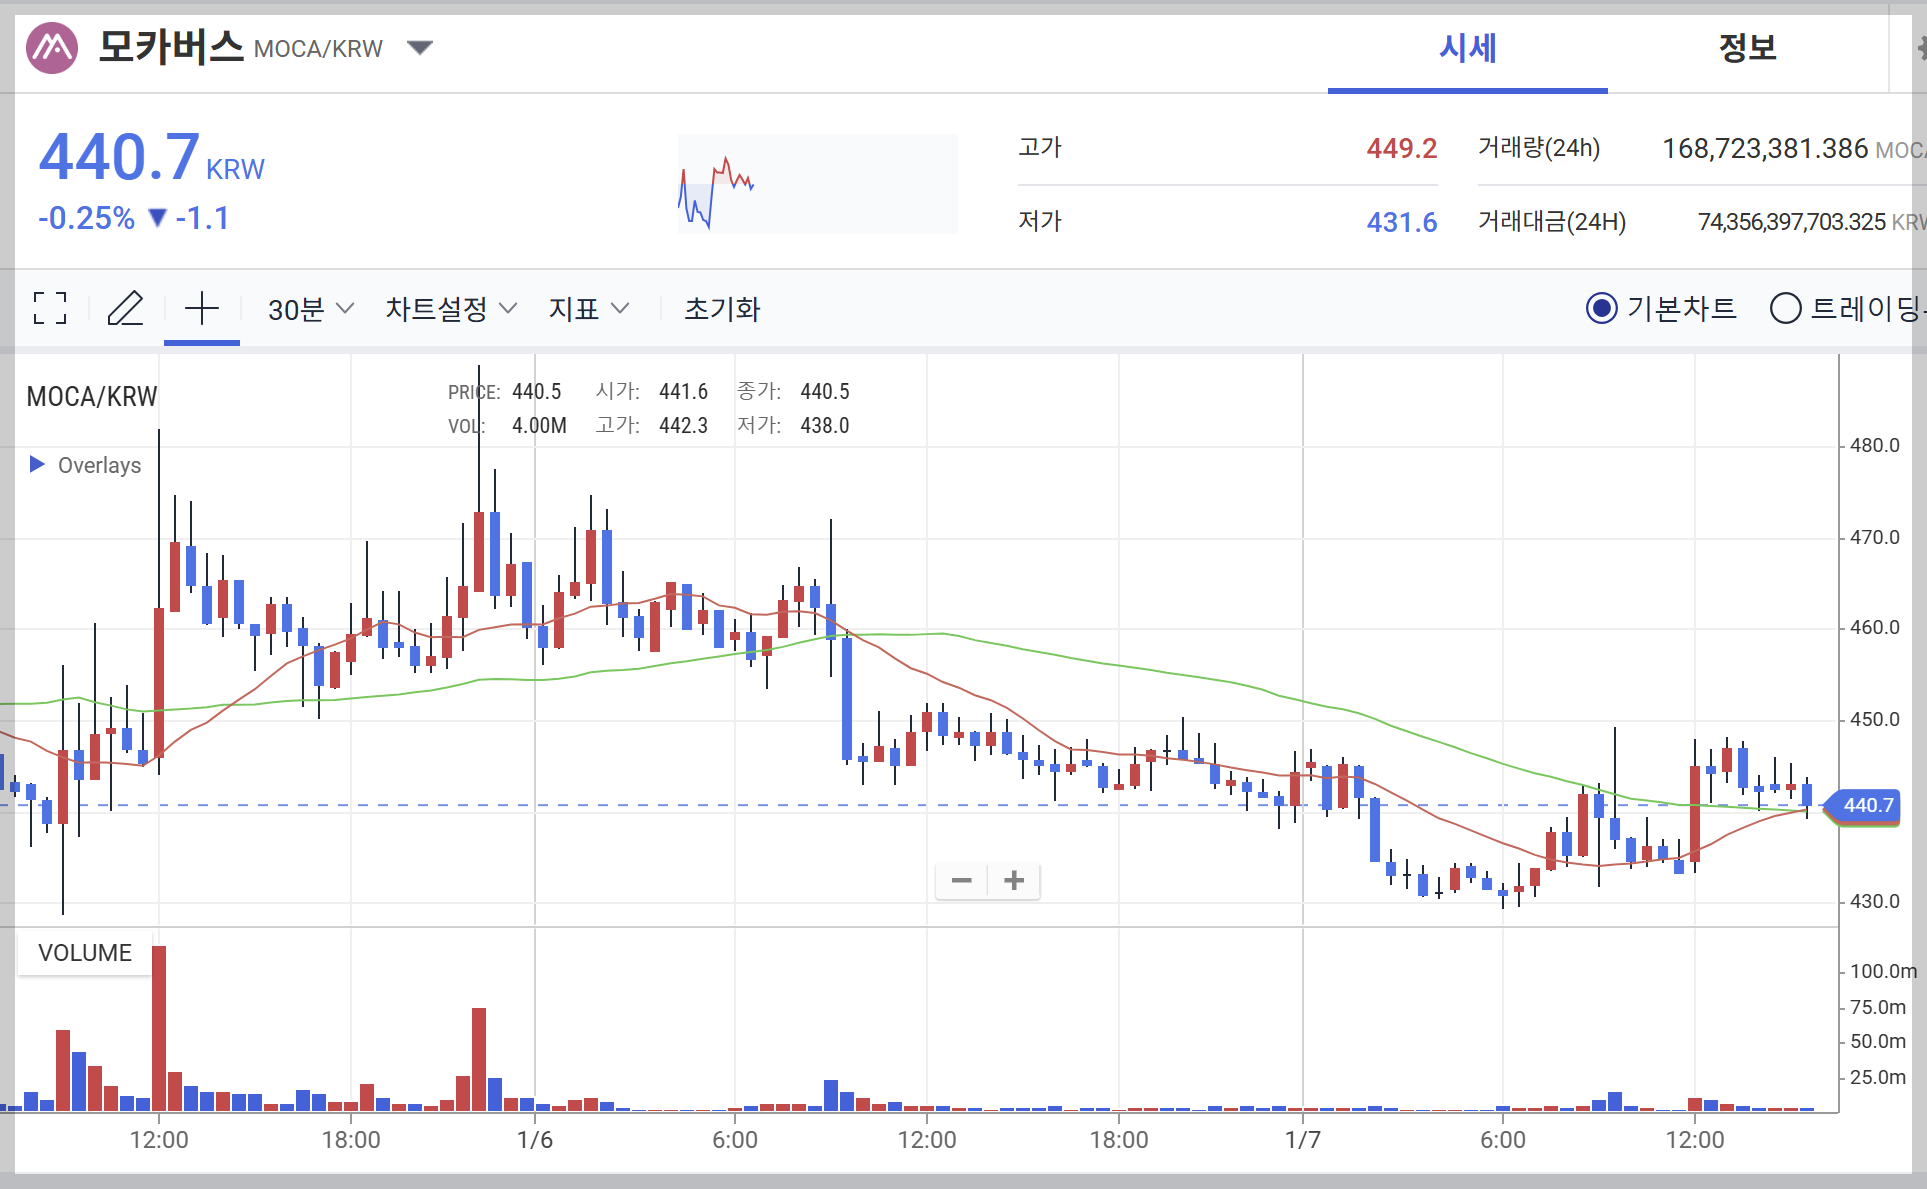The image size is (1927, 1189).
Task: Open the 차트설정 dropdown
Action: pos(450,308)
